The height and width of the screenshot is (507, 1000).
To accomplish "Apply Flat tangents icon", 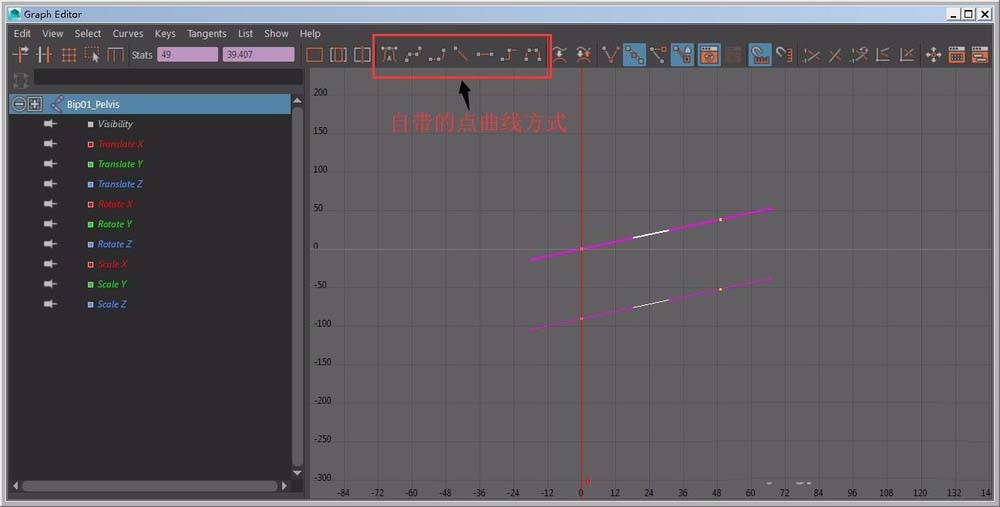I will 485,55.
